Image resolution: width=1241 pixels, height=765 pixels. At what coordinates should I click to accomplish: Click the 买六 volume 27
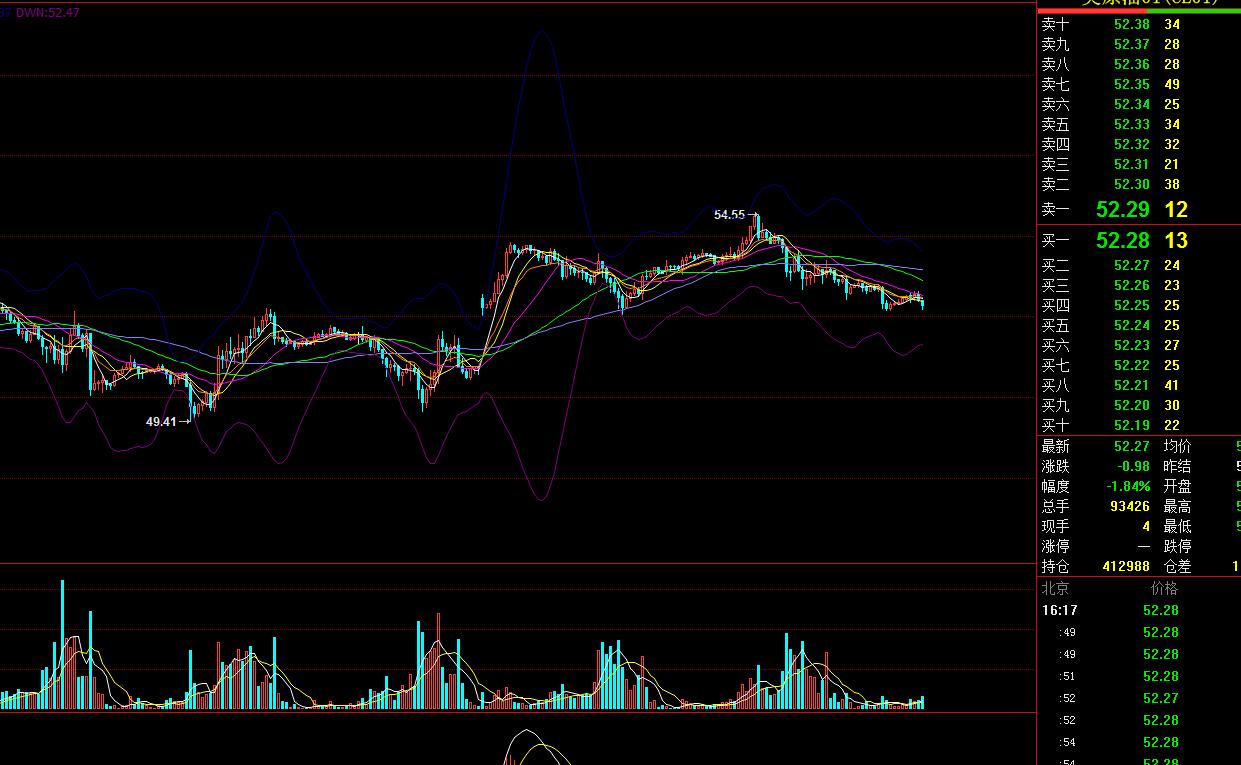point(1172,345)
